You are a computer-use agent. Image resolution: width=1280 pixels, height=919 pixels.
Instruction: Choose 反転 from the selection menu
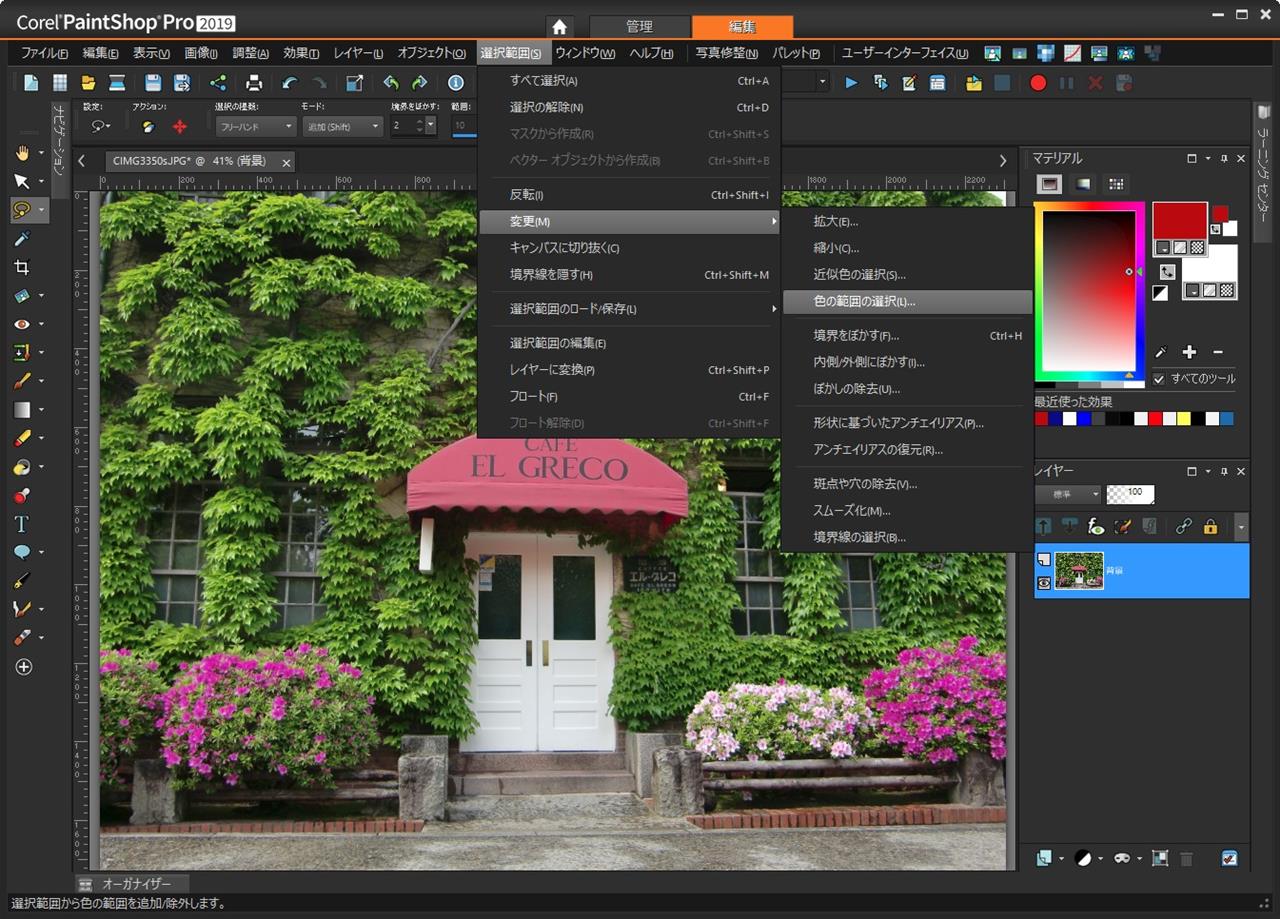629,195
